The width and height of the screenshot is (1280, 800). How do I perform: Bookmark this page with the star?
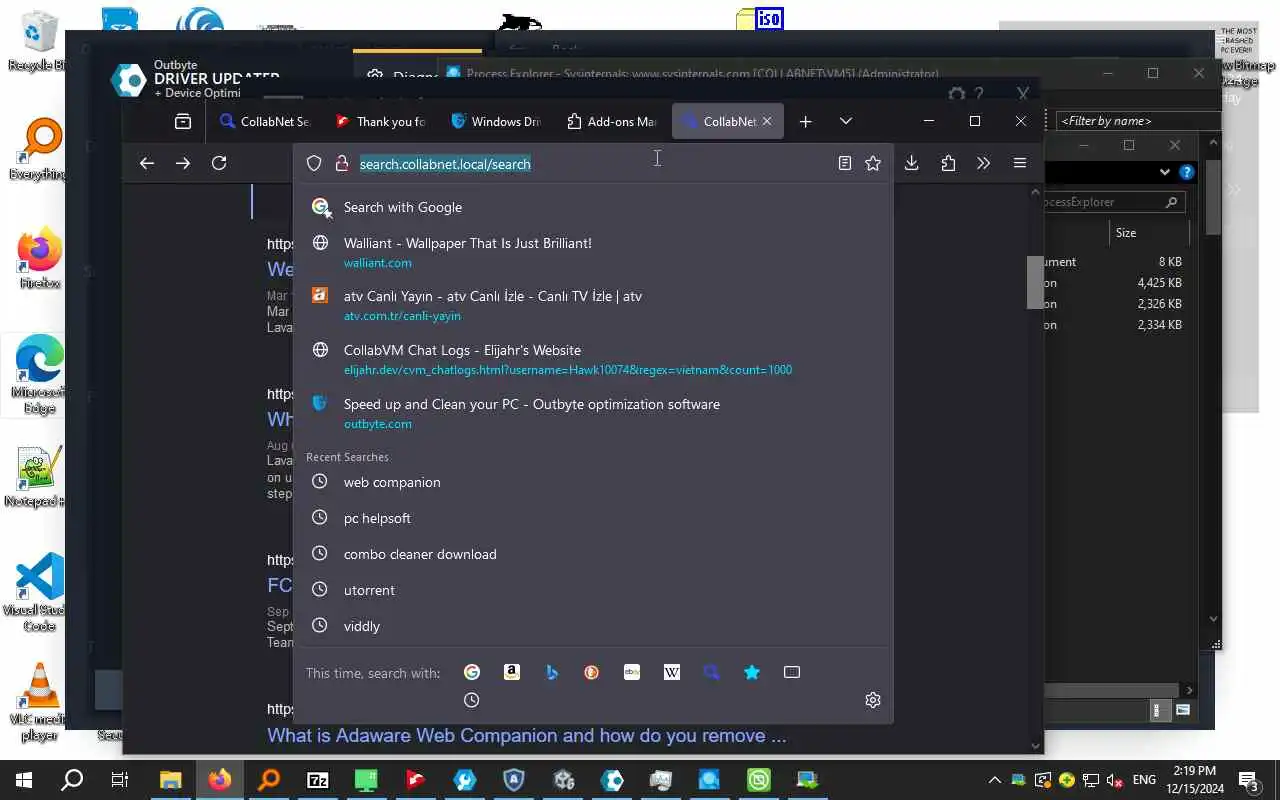tap(873, 163)
